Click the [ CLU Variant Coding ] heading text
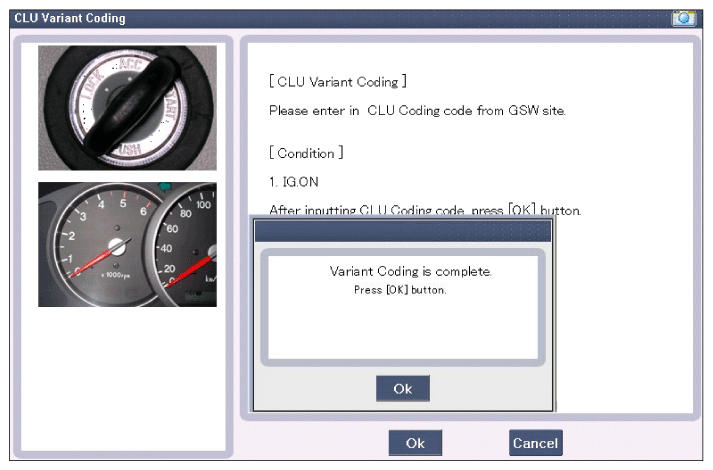Screen dimensions: 713x470 [337, 81]
